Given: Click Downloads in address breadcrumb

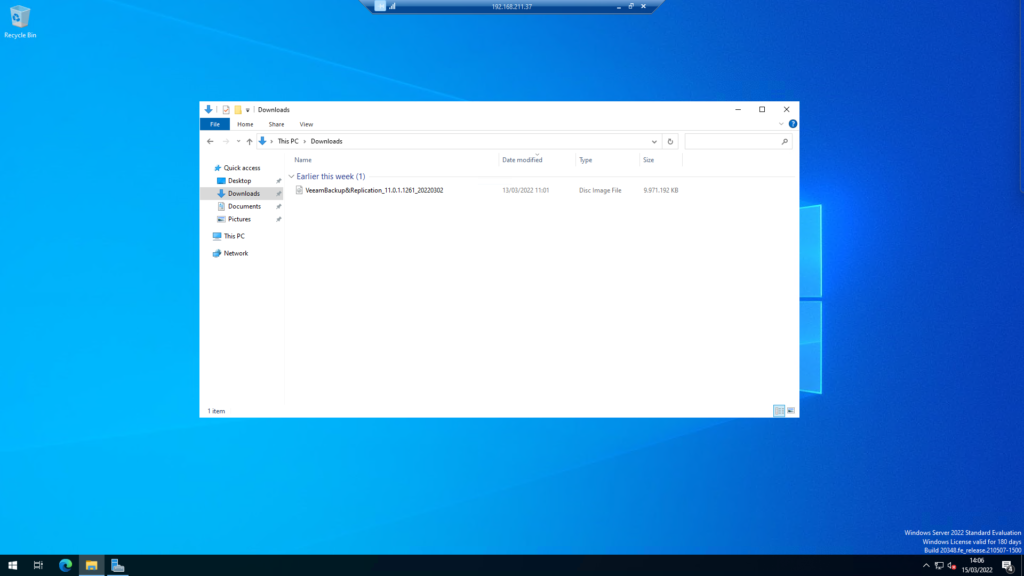Looking at the screenshot, I should pyautogui.click(x=326, y=141).
